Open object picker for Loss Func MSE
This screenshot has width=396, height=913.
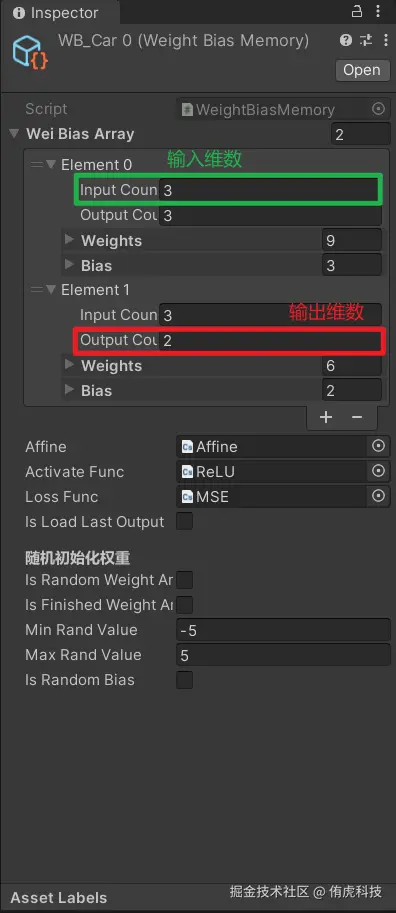(x=379, y=496)
